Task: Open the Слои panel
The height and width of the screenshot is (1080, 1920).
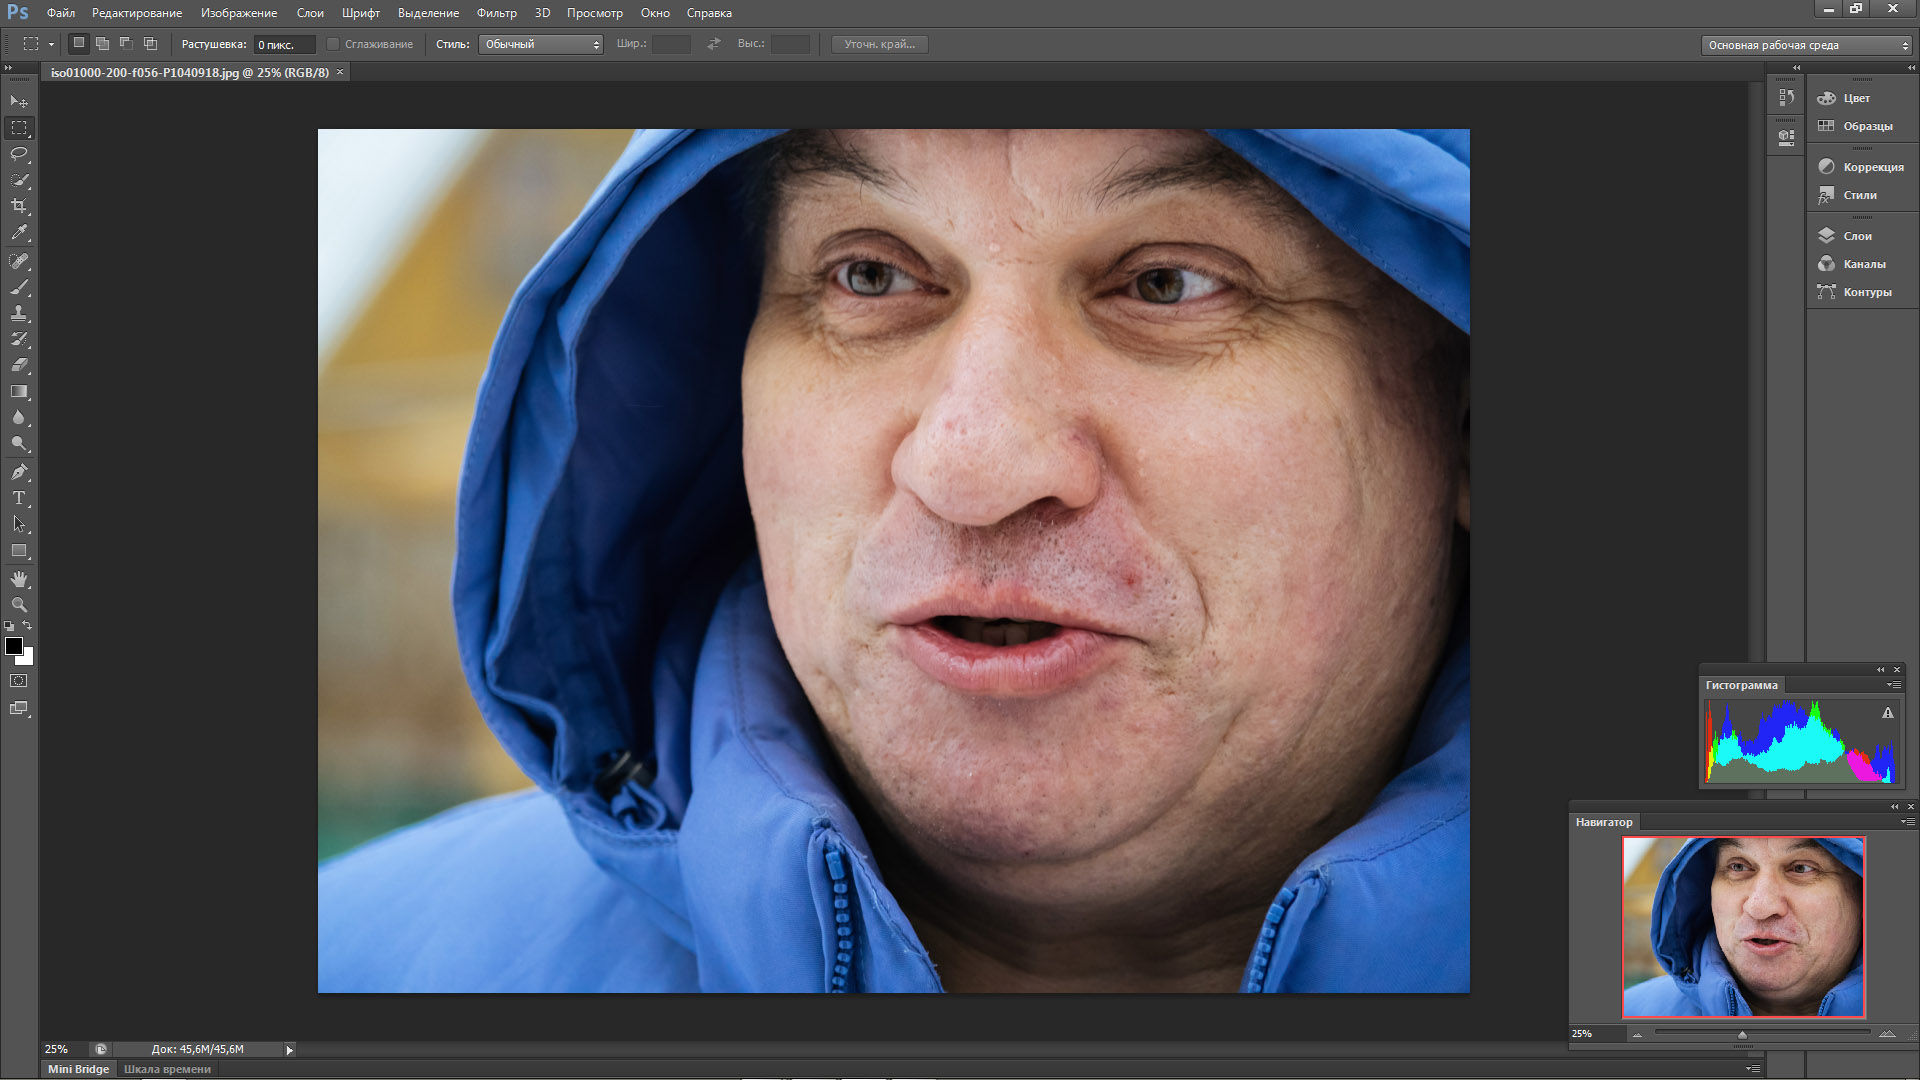Action: [x=1856, y=236]
